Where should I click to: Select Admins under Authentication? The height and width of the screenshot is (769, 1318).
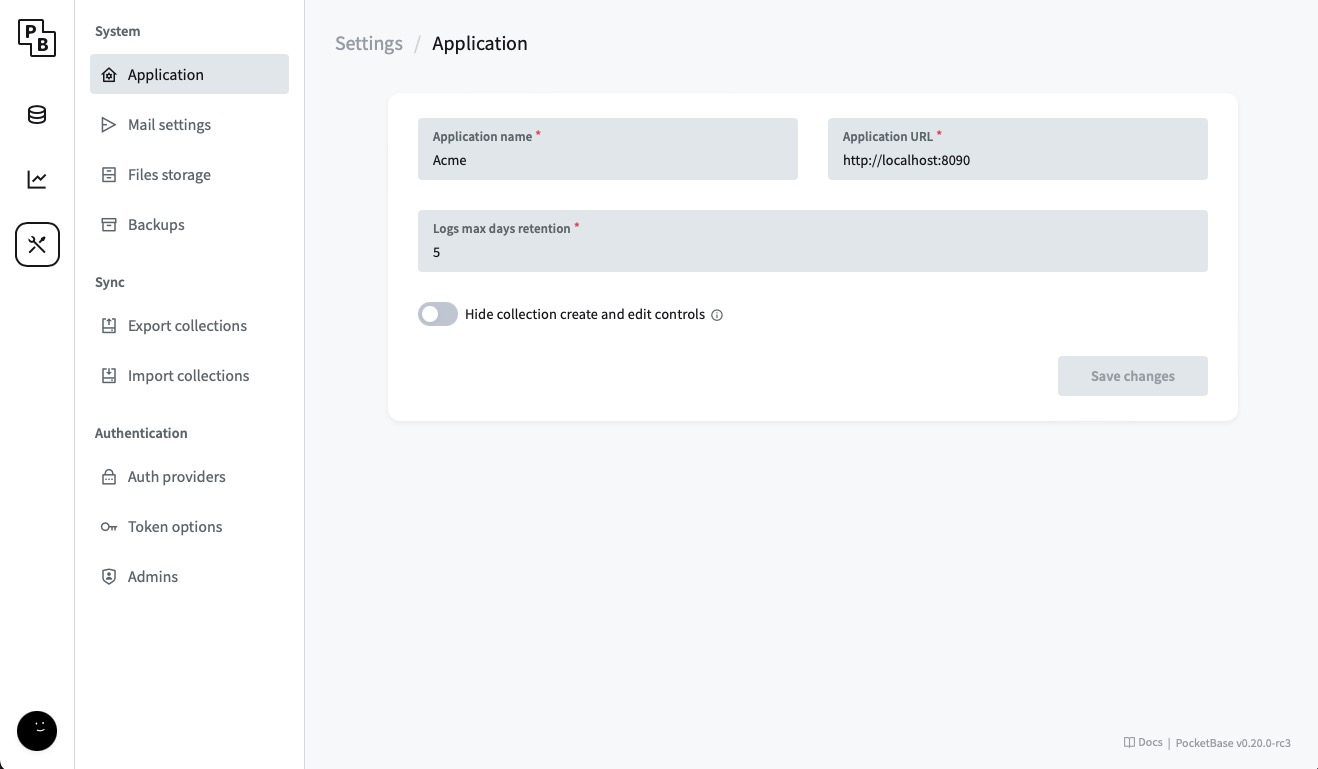click(152, 577)
